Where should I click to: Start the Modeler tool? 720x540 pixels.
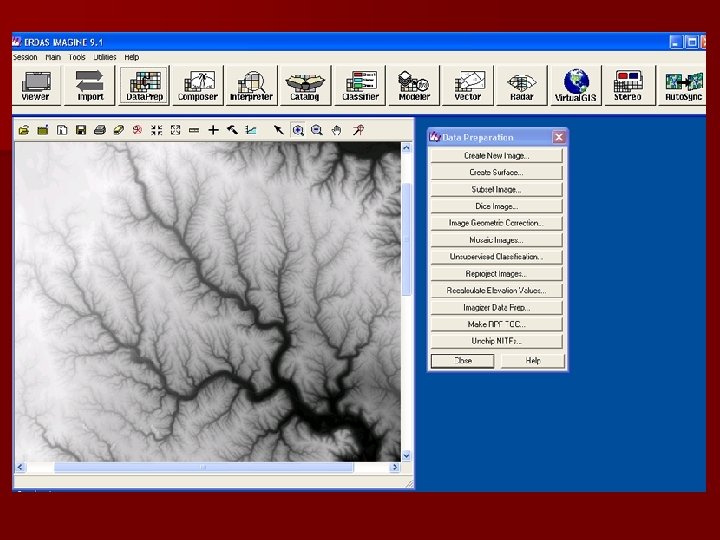(414, 84)
